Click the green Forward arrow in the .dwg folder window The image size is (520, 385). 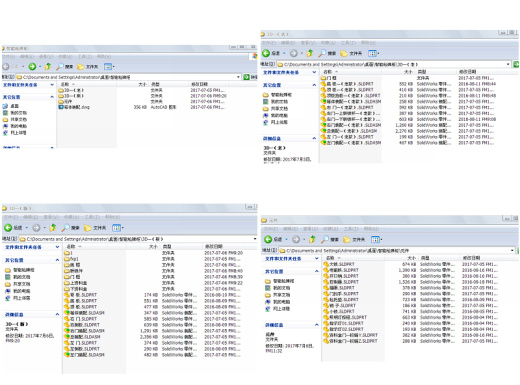(32, 67)
